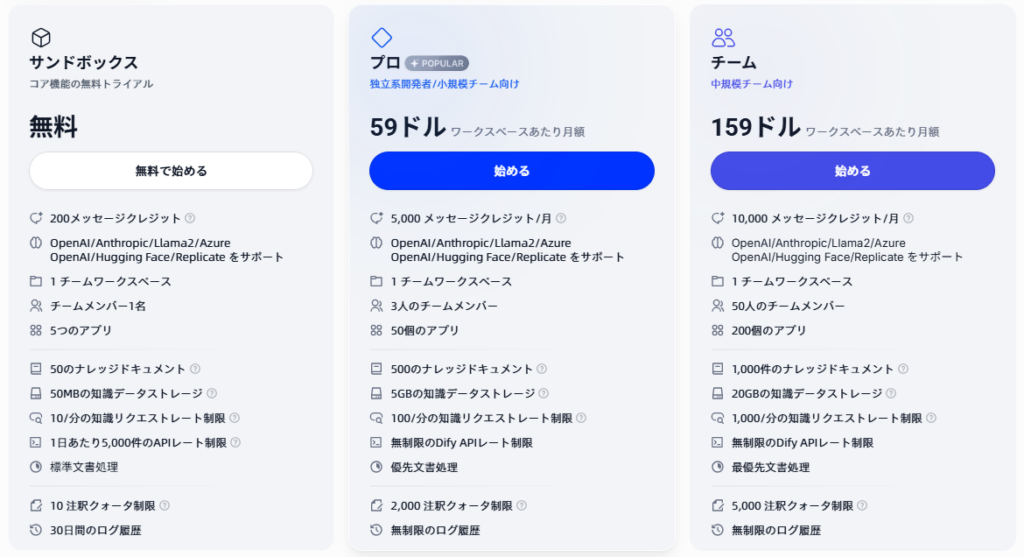Click the Team plan people icon
Viewport: 1024px width, 557px height.
723,37
